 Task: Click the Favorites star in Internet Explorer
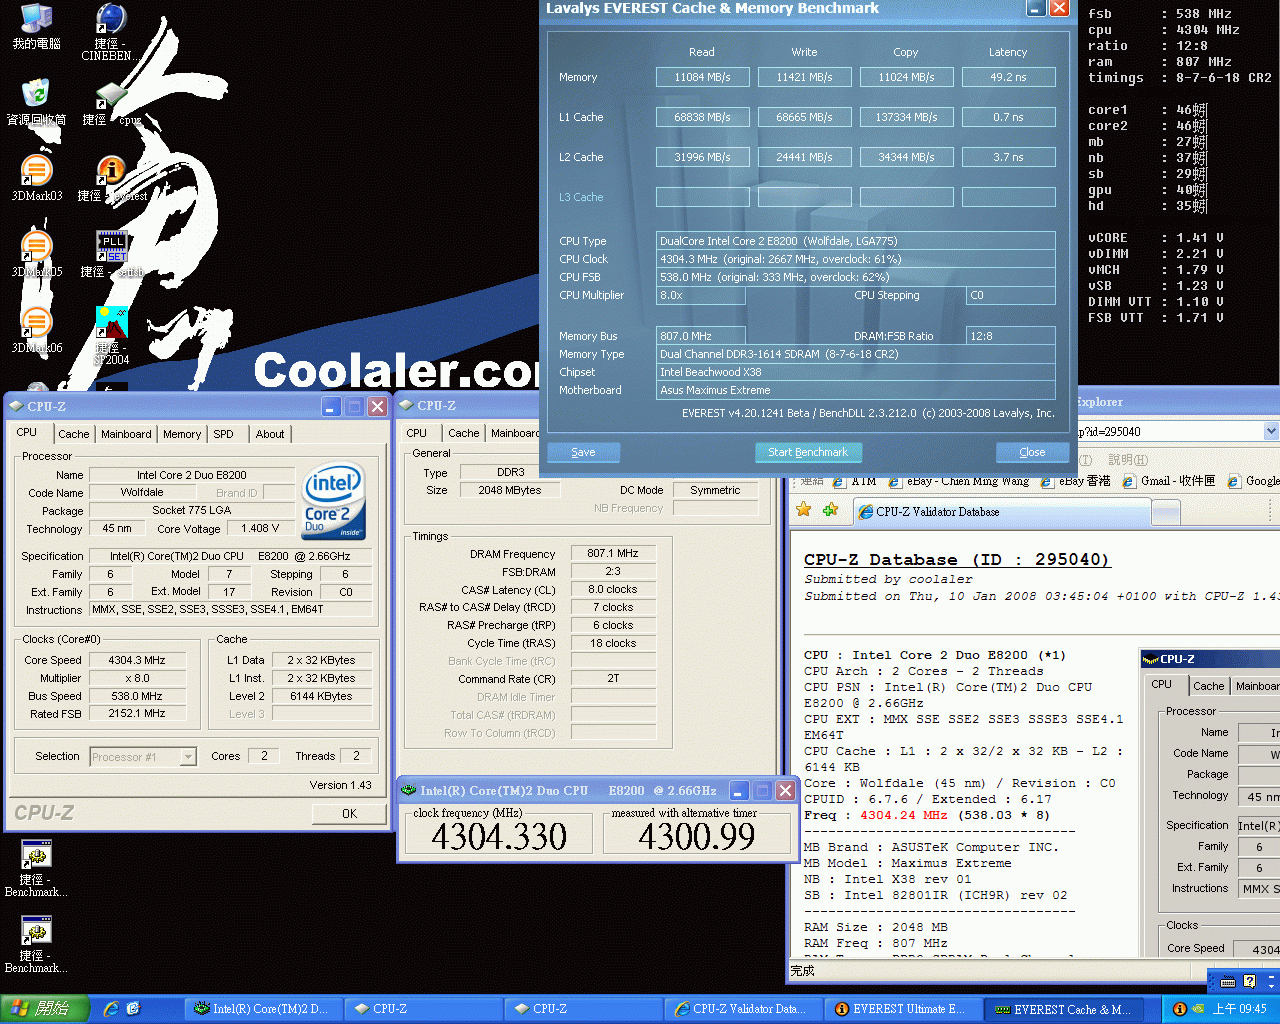(803, 510)
